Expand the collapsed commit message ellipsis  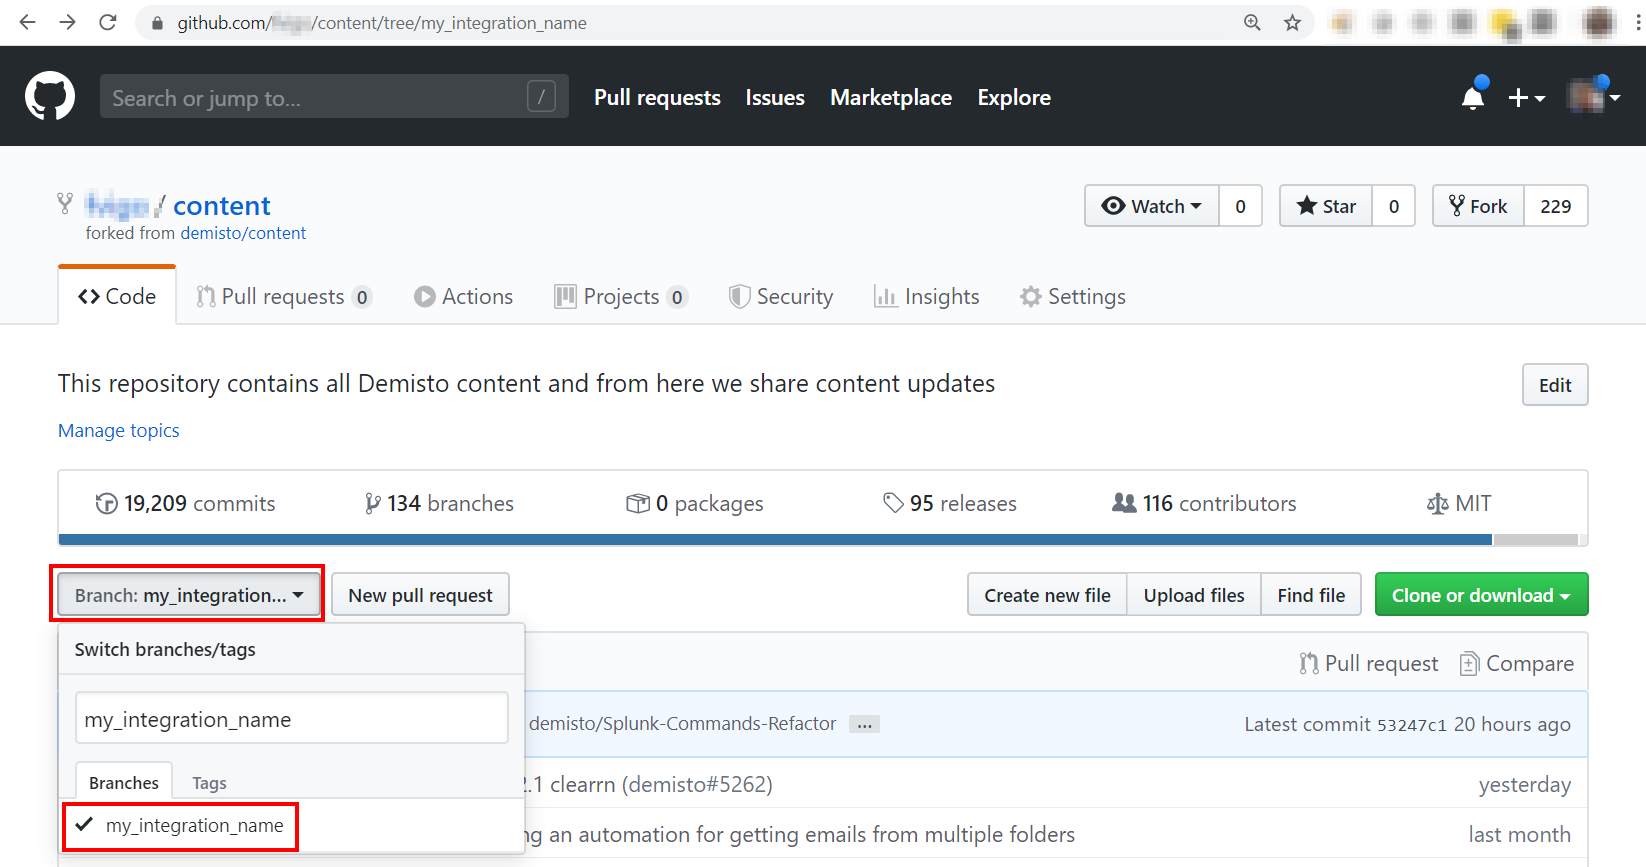pyautogui.click(x=864, y=724)
